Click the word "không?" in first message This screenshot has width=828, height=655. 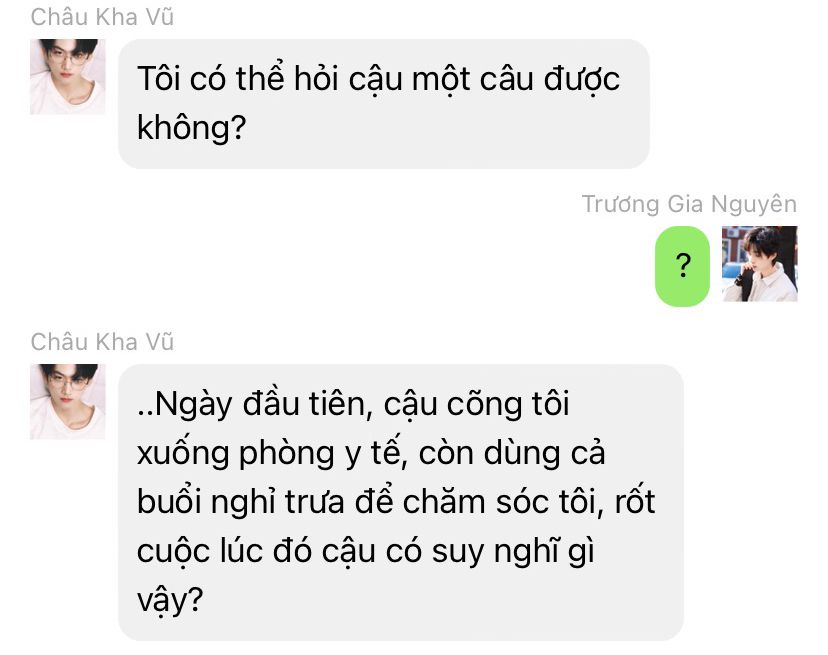coord(192,128)
